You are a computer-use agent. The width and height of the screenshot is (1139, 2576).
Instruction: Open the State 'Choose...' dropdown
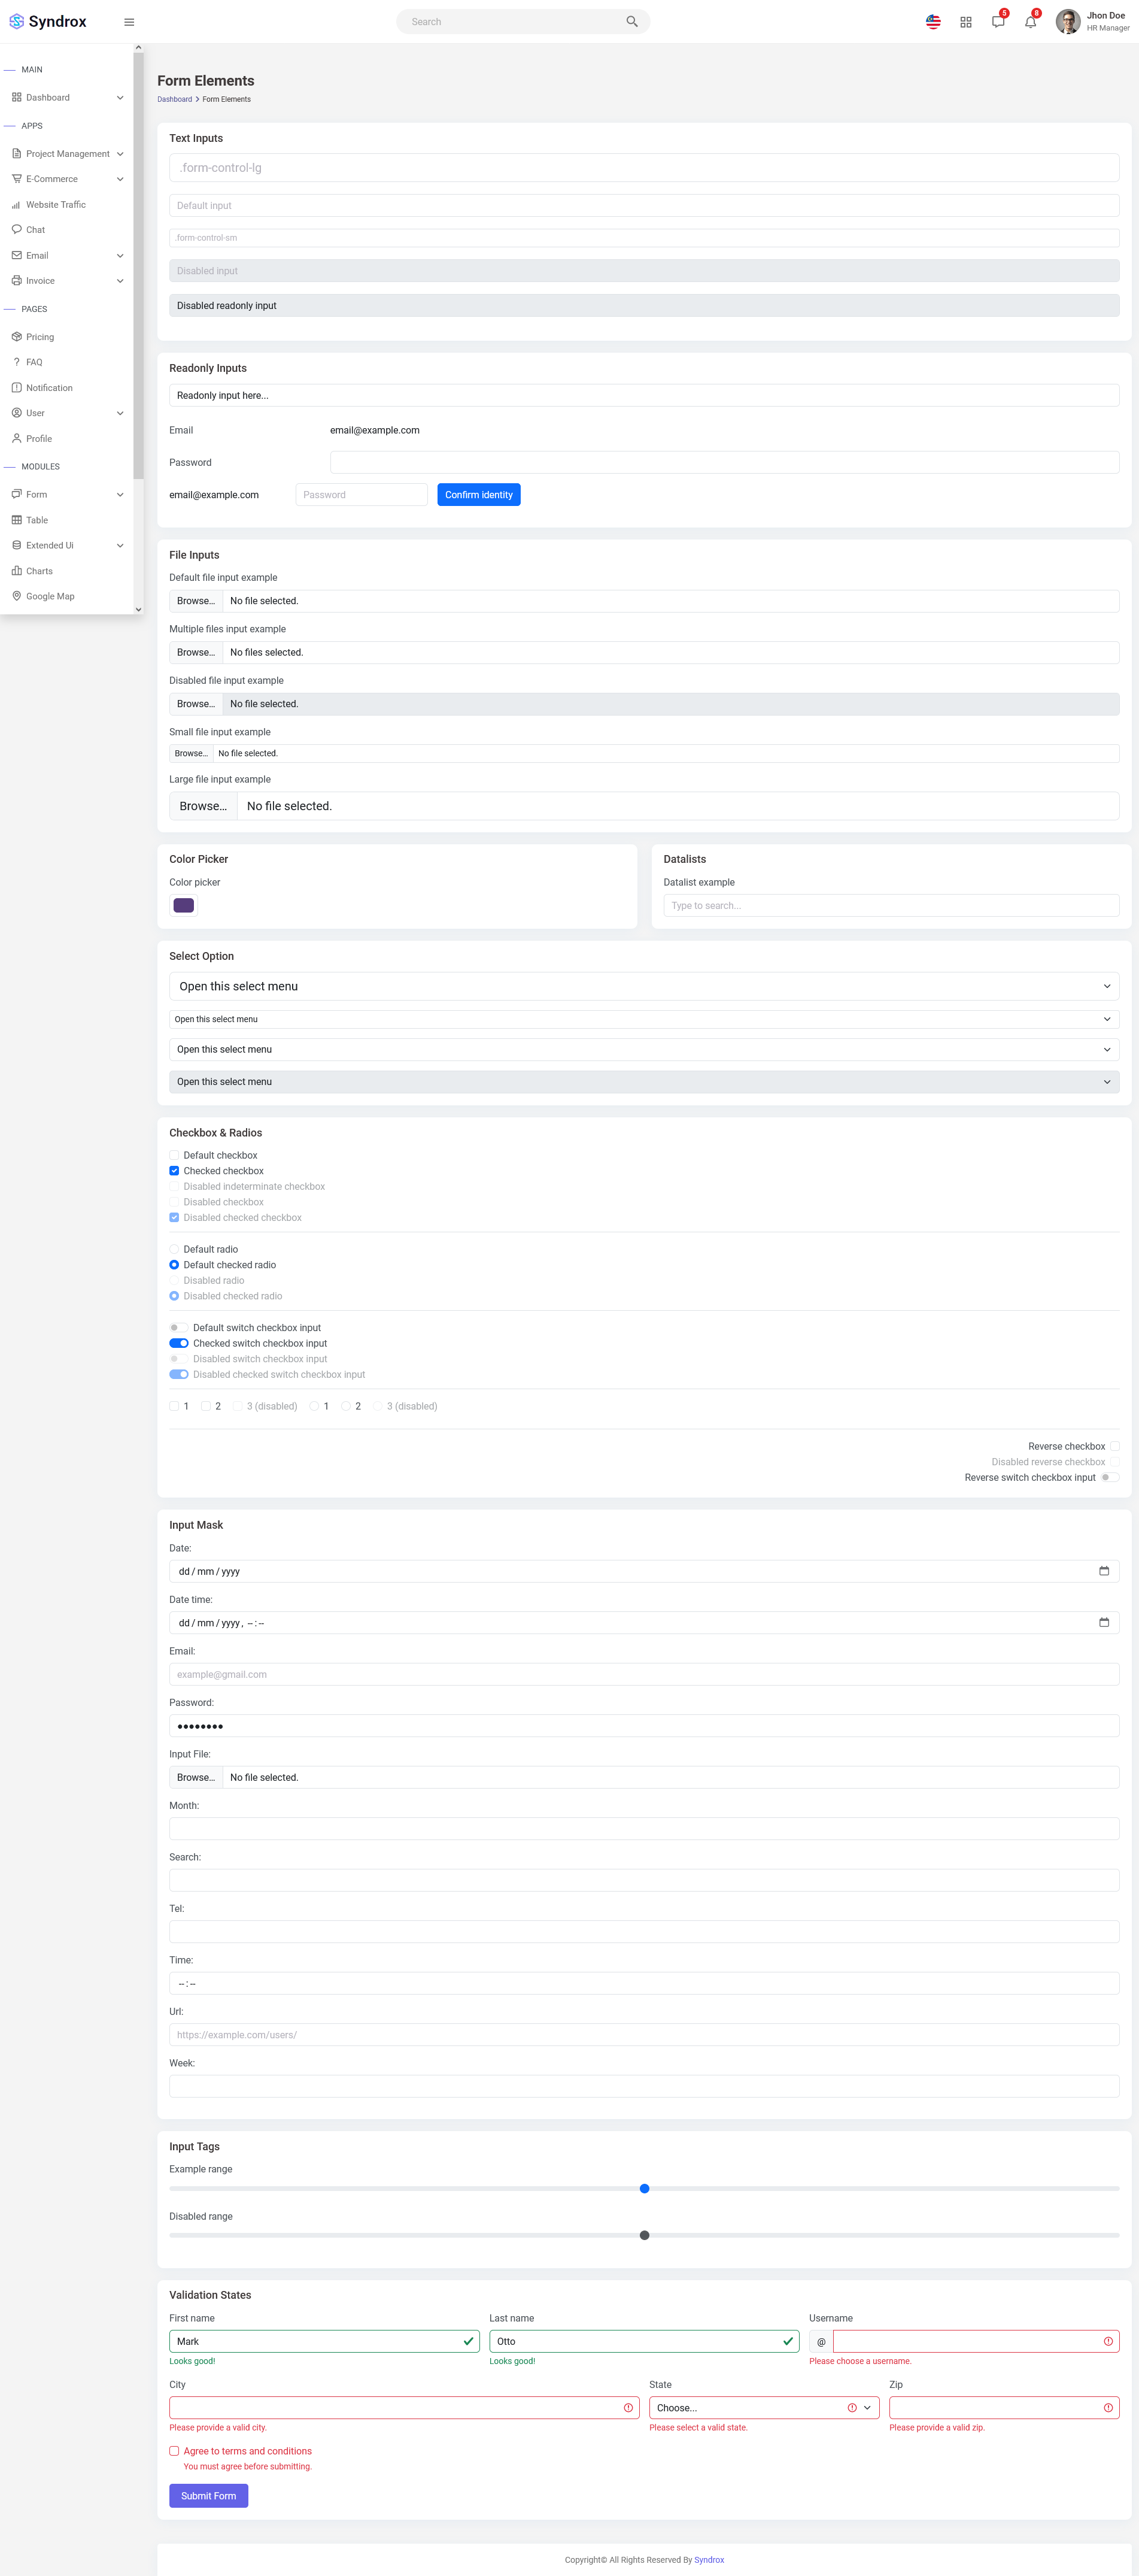(x=763, y=2408)
